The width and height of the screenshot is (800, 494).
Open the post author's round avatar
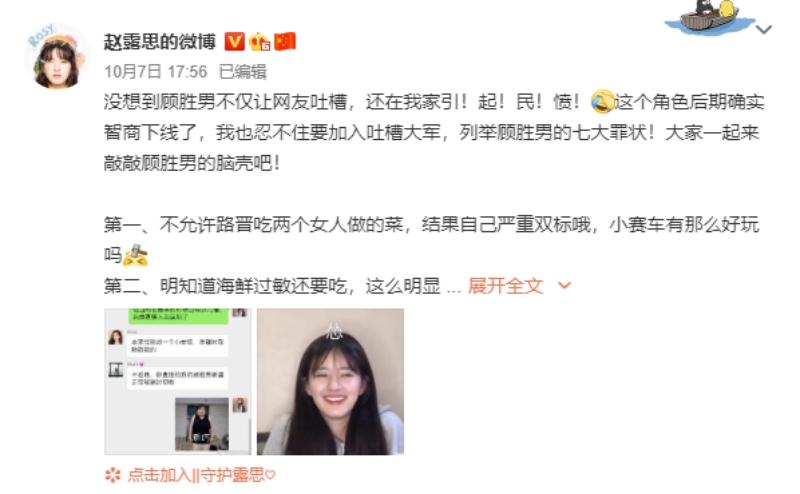pyautogui.click(x=57, y=57)
